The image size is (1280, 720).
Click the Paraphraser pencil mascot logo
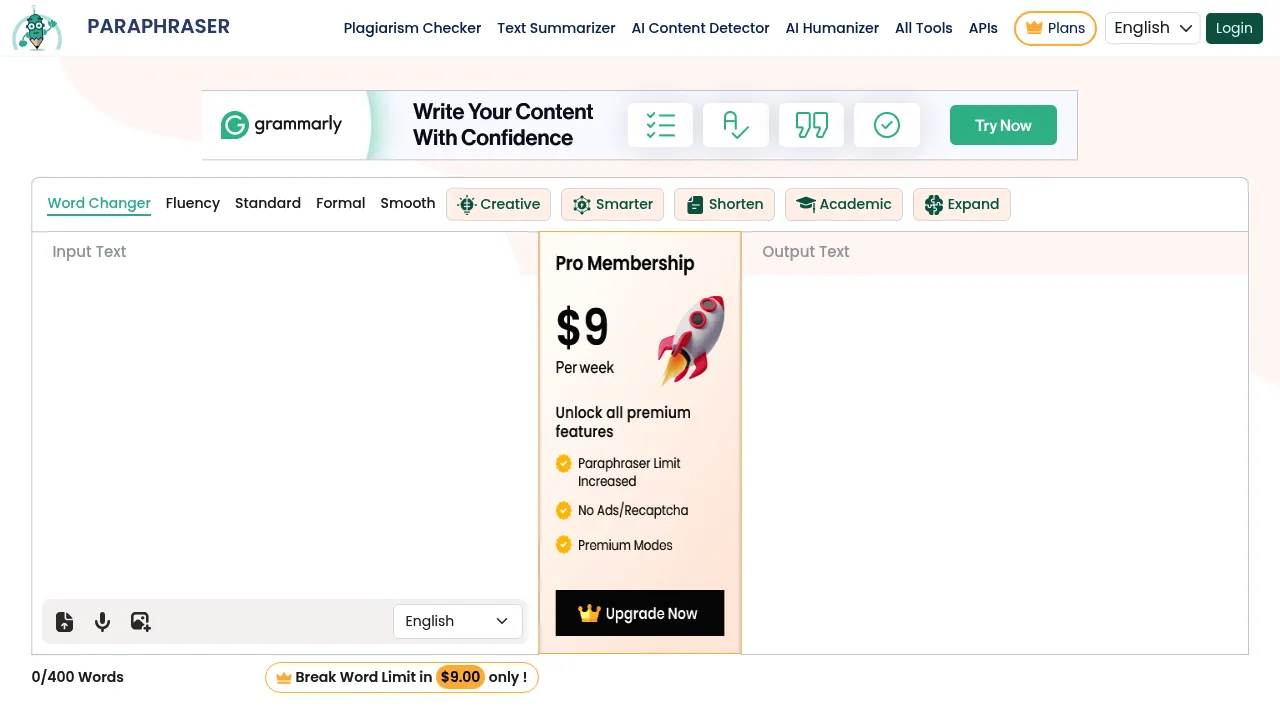(37, 28)
